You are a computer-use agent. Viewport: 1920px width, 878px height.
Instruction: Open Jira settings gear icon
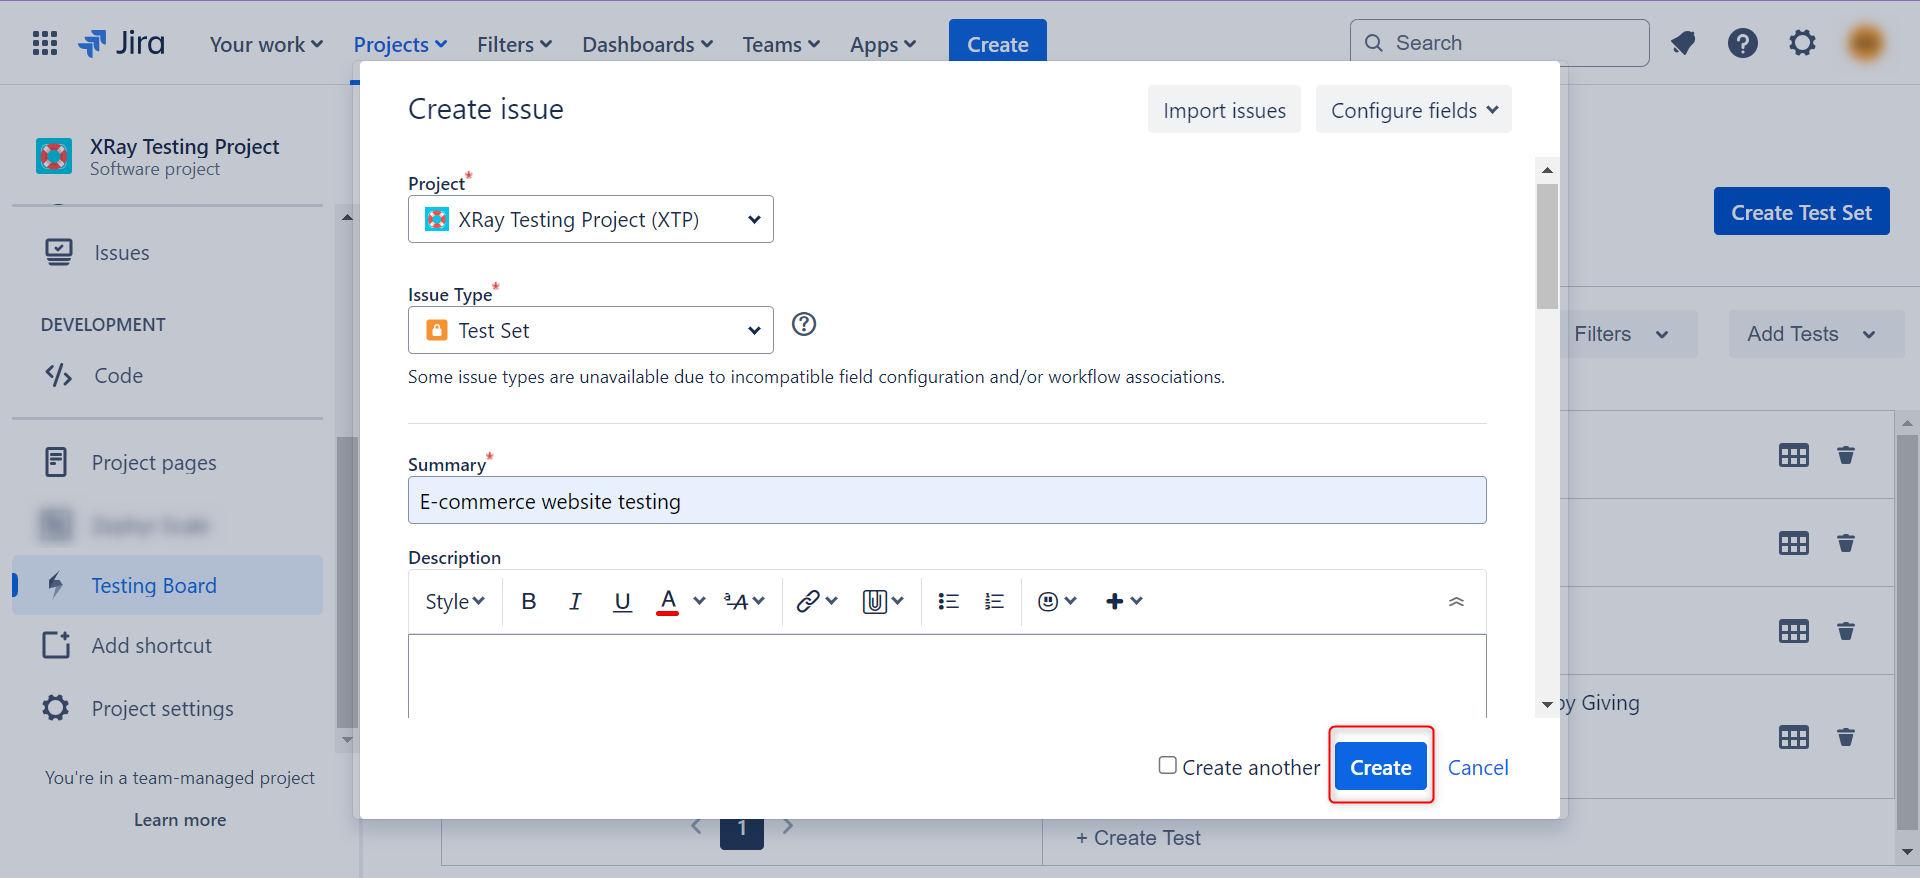coord(1802,43)
